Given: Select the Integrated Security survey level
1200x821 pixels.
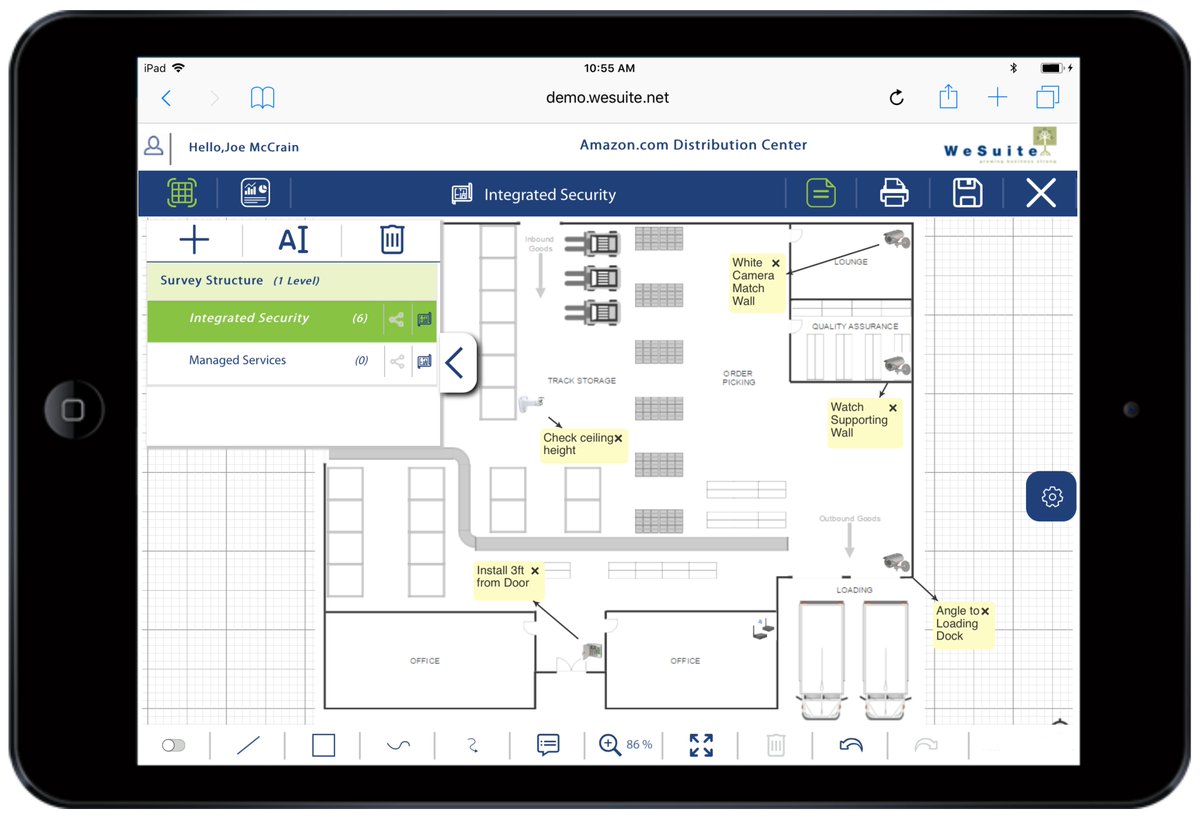Looking at the screenshot, I should [x=249, y=319].
